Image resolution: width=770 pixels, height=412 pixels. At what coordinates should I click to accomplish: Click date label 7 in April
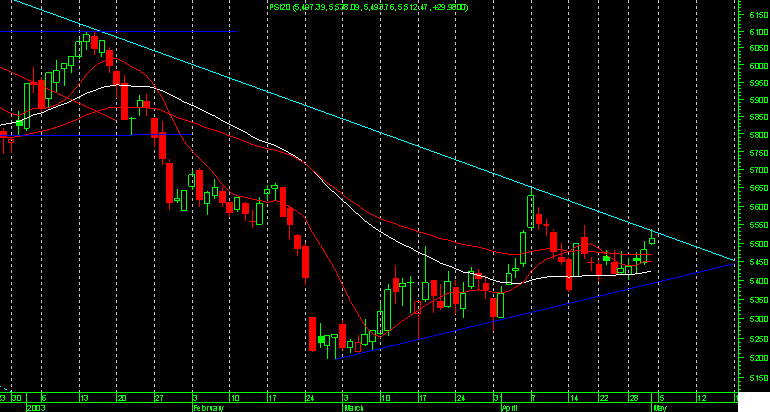click(534, 398)
